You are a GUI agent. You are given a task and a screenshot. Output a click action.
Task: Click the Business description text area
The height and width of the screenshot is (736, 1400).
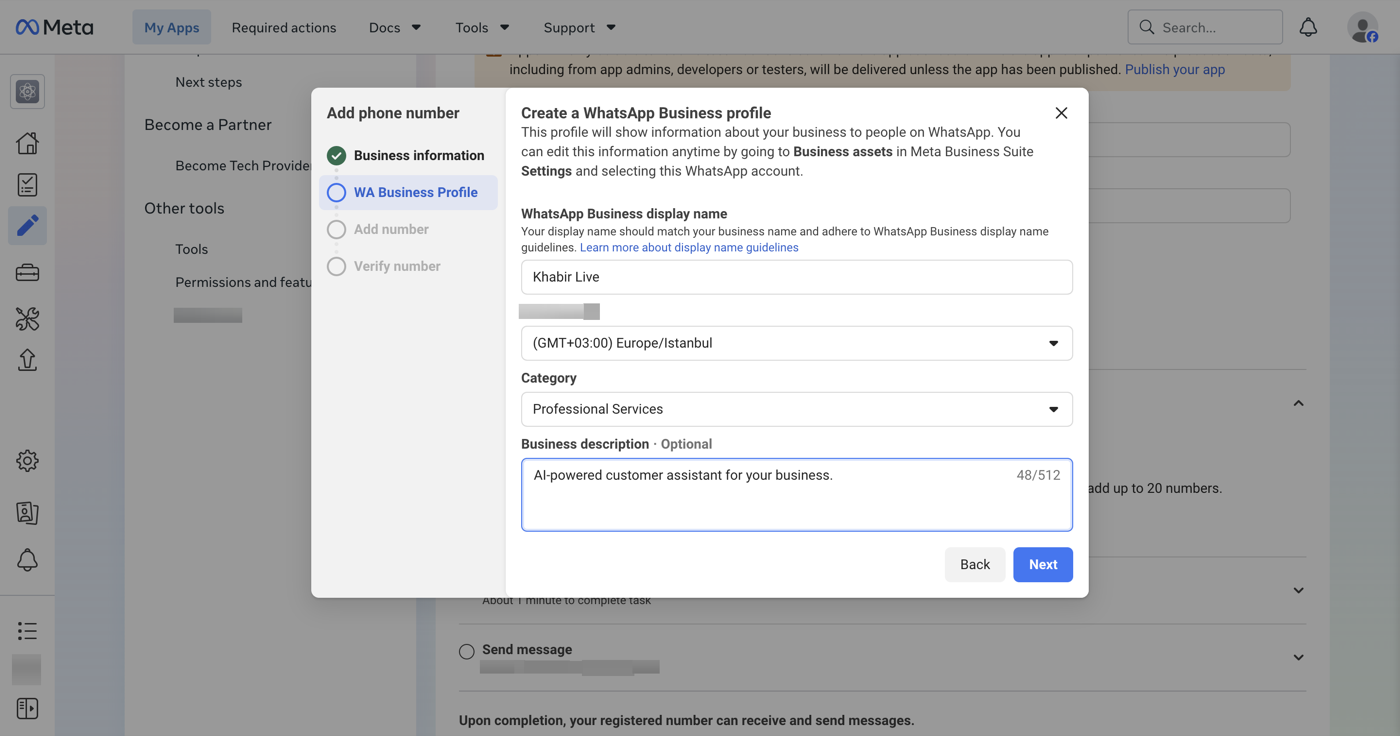797,495
